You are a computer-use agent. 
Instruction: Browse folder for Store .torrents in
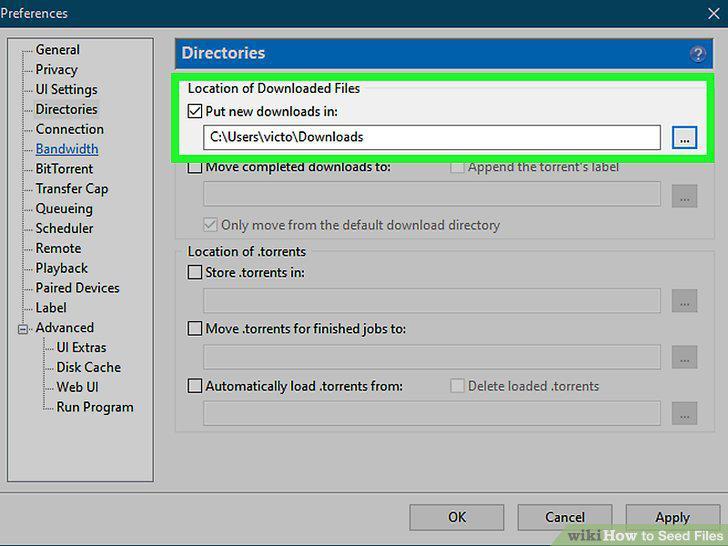[684, 301]
